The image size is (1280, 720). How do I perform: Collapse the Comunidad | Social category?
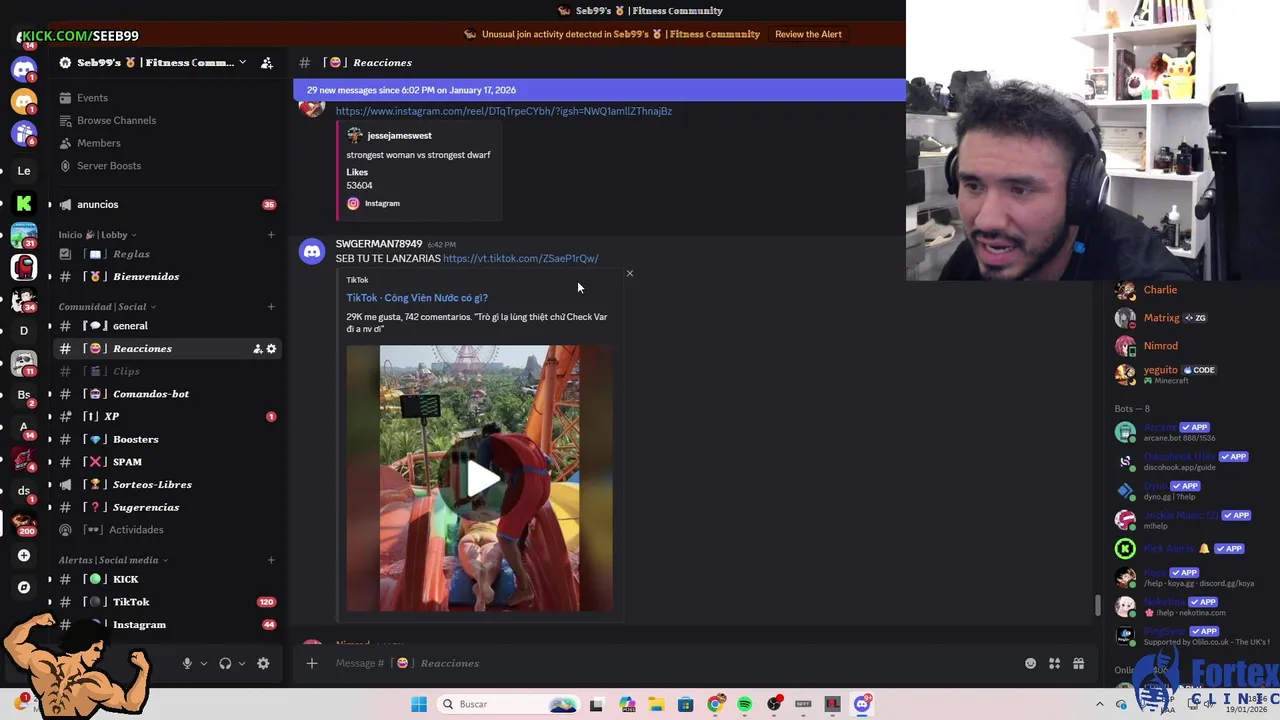(107, 307)
